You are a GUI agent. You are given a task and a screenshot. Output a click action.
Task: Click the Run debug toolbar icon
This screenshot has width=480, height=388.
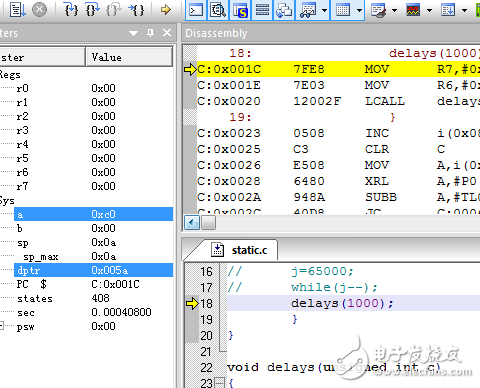[17, 10]
